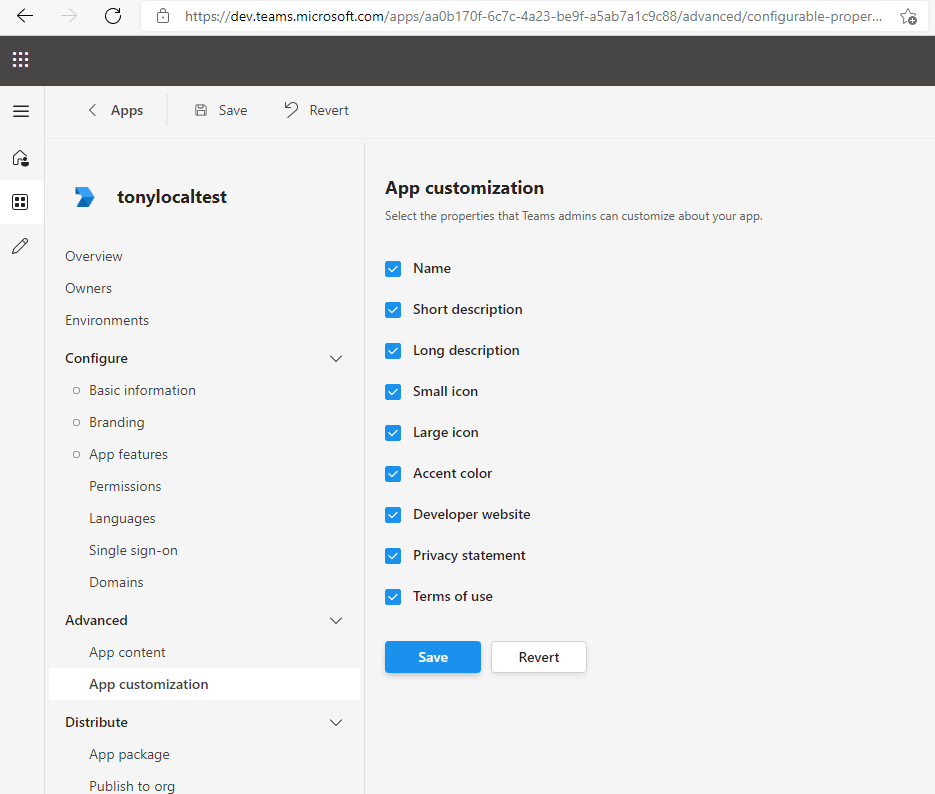Click the browser address bar URL
The height and width of the screenshot is (794, 935).
[x=534, y=16]
